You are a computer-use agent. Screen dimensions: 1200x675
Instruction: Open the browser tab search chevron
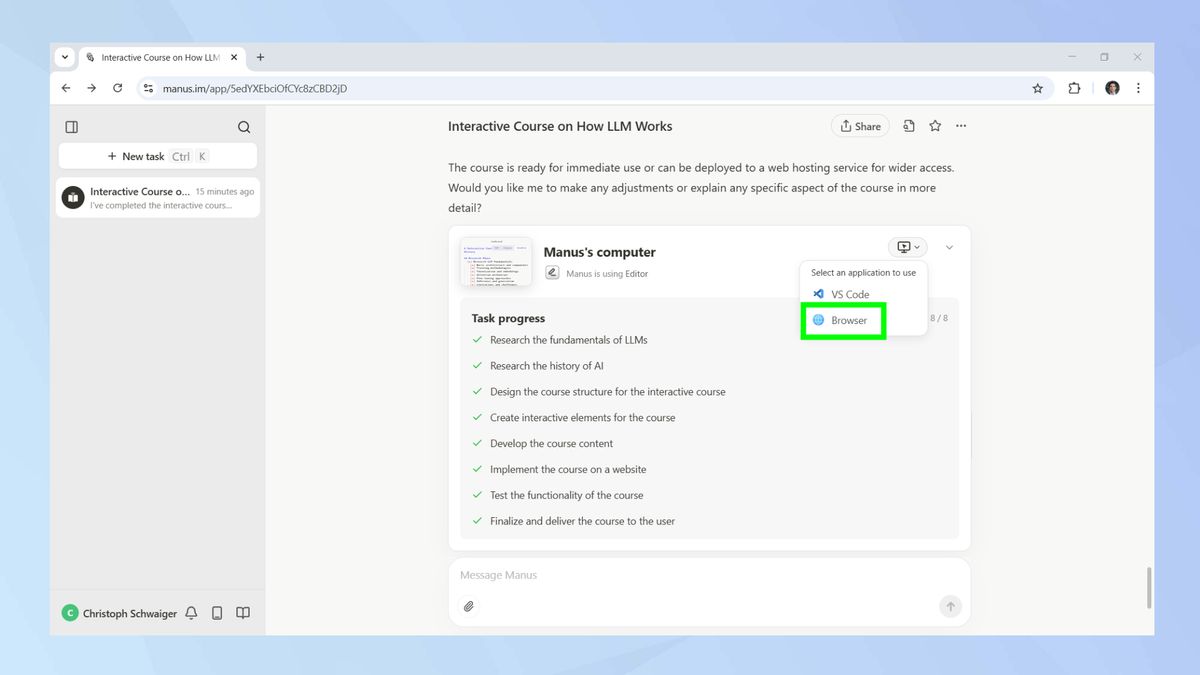click(x=64, y=57)
